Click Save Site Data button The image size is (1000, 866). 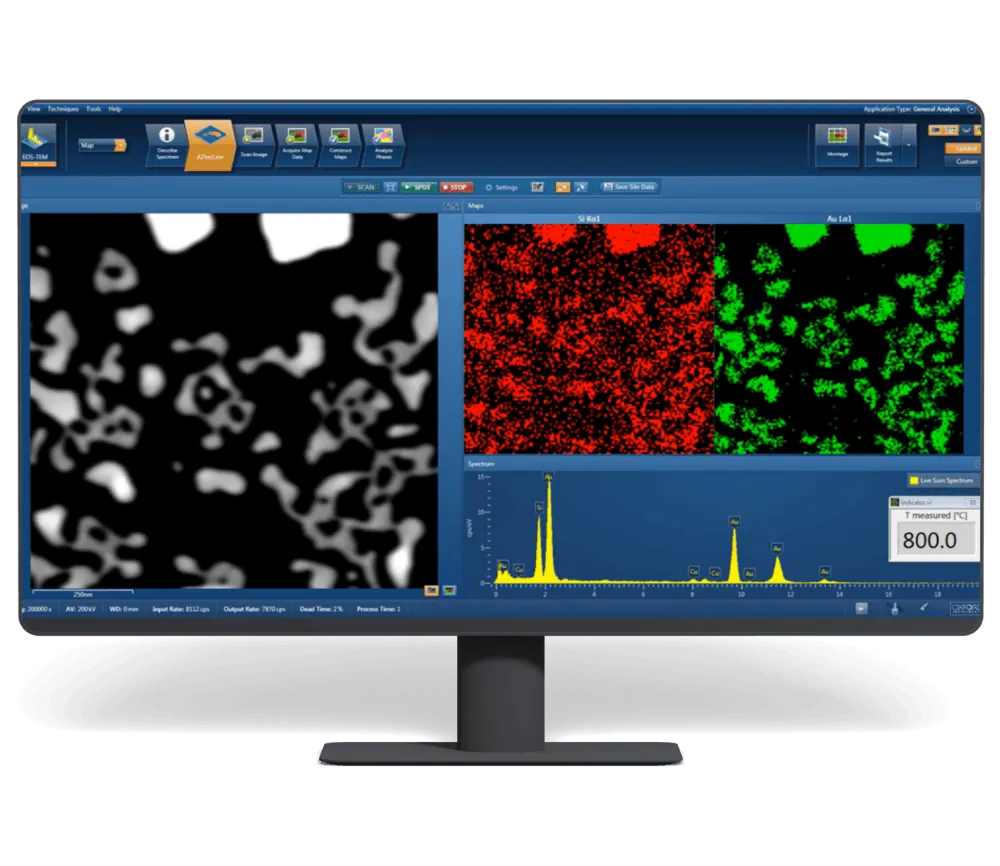point(629,187)
